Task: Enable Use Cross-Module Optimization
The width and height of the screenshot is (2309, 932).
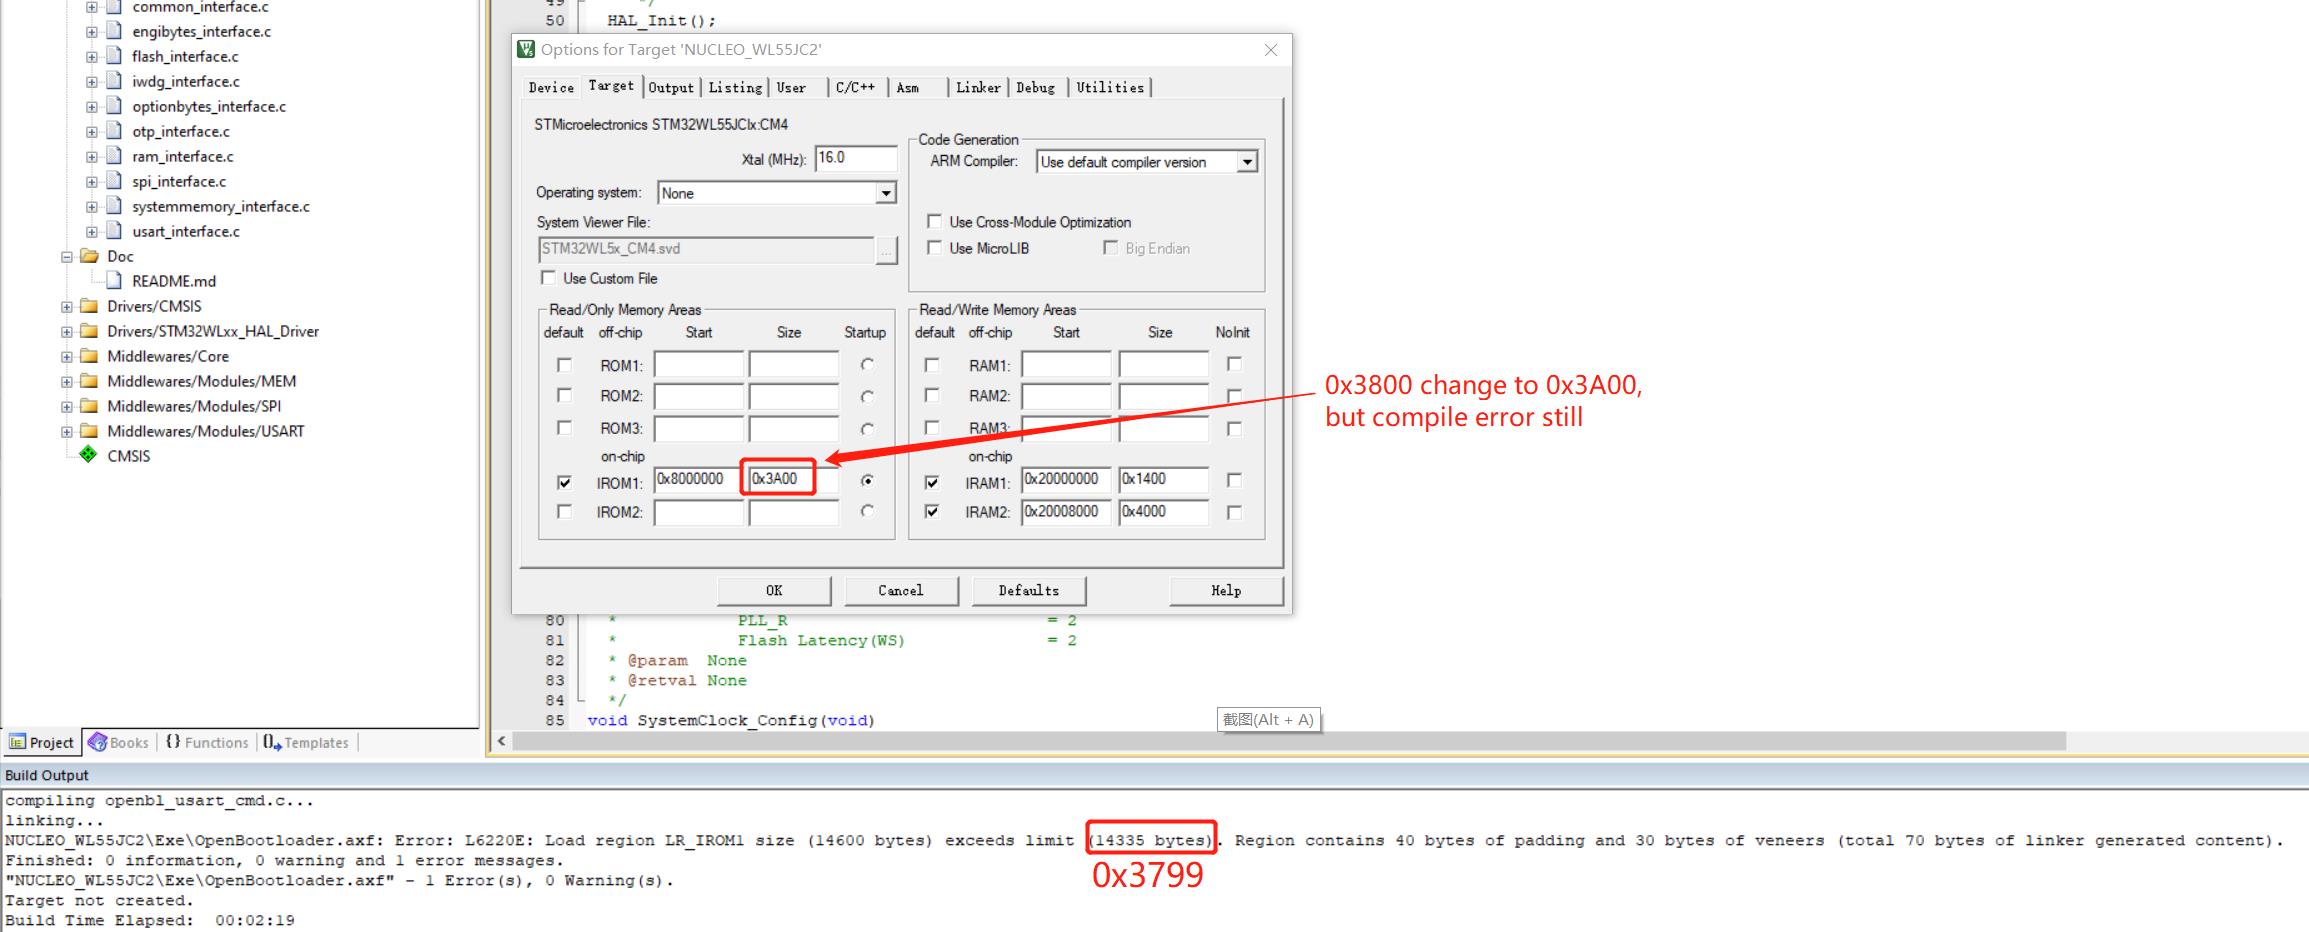Action: (934, 222)
